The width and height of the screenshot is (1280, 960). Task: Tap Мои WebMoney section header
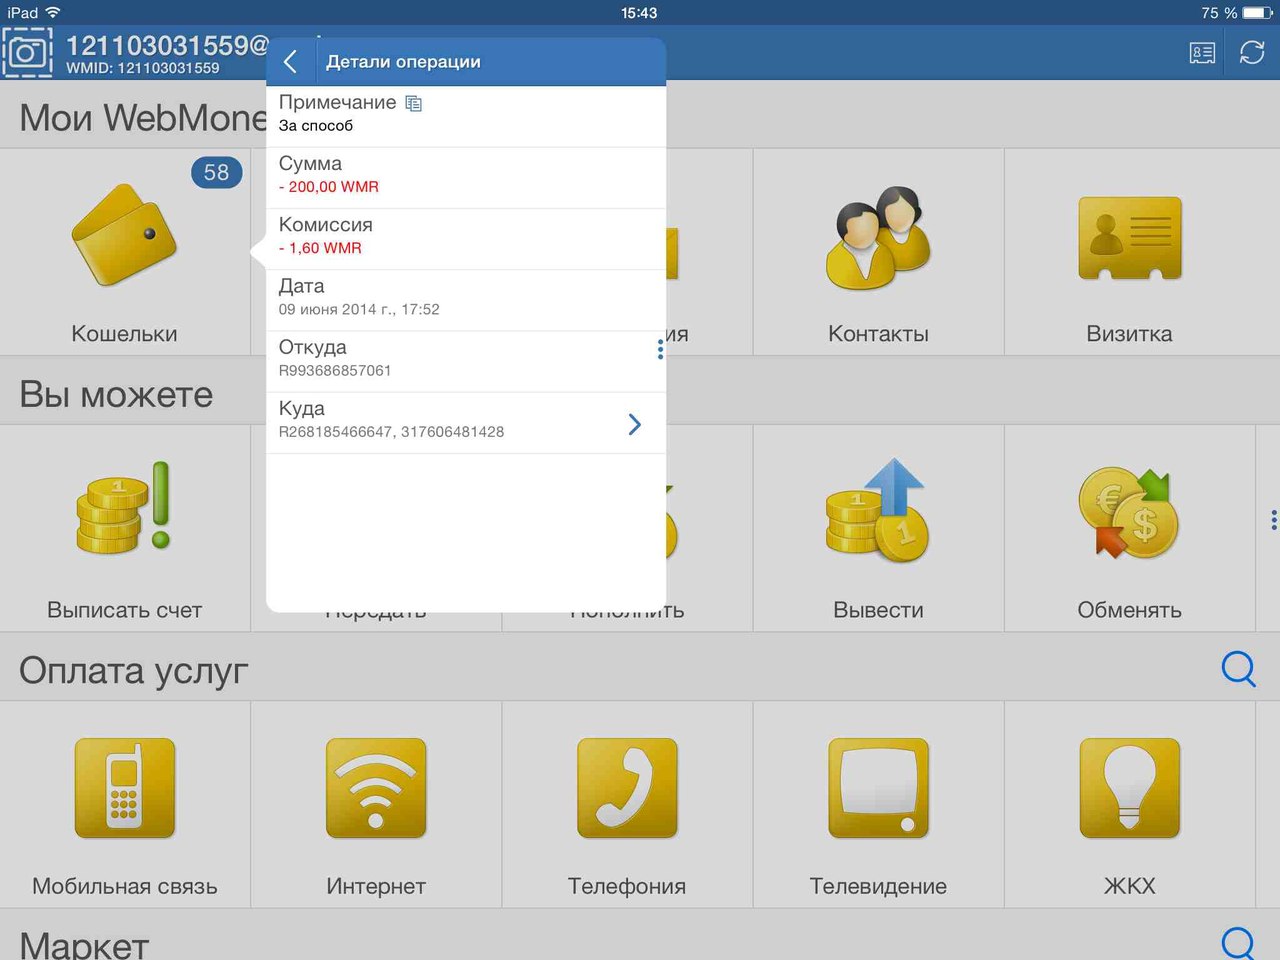click(143, 118)
